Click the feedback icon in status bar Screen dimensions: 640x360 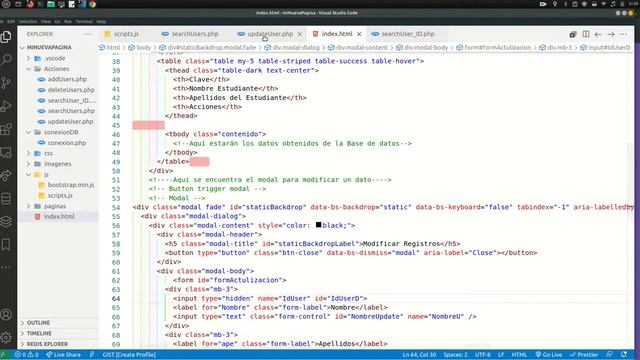(609, 355)
